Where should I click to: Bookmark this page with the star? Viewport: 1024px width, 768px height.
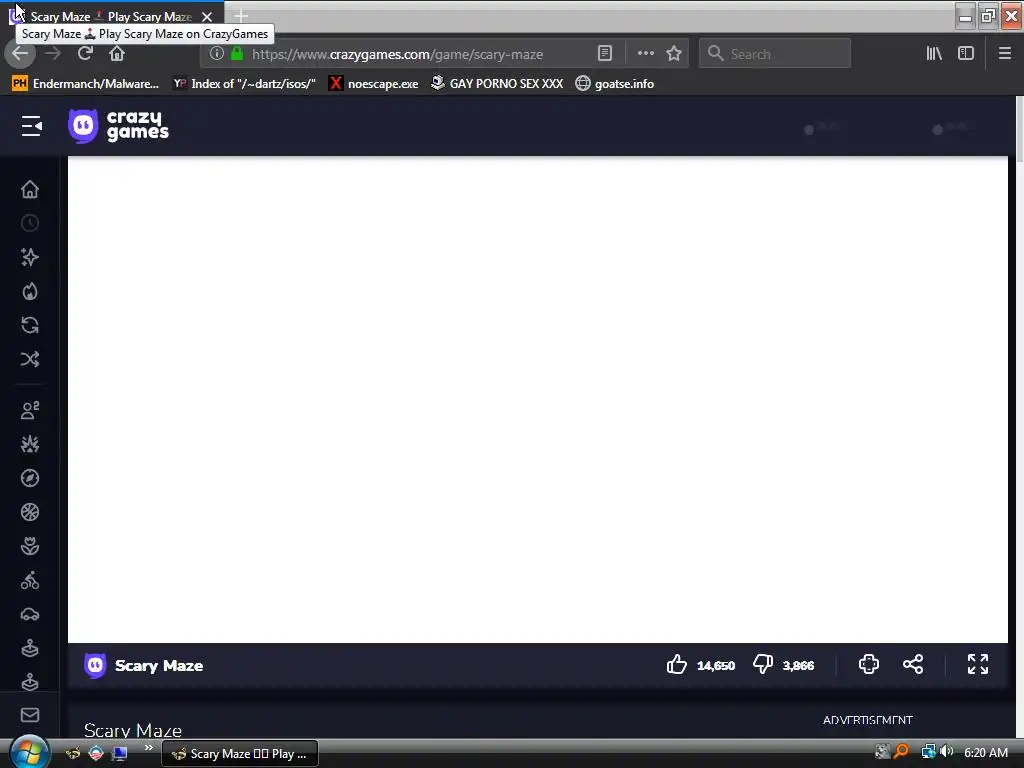click(x=674, y=54)
